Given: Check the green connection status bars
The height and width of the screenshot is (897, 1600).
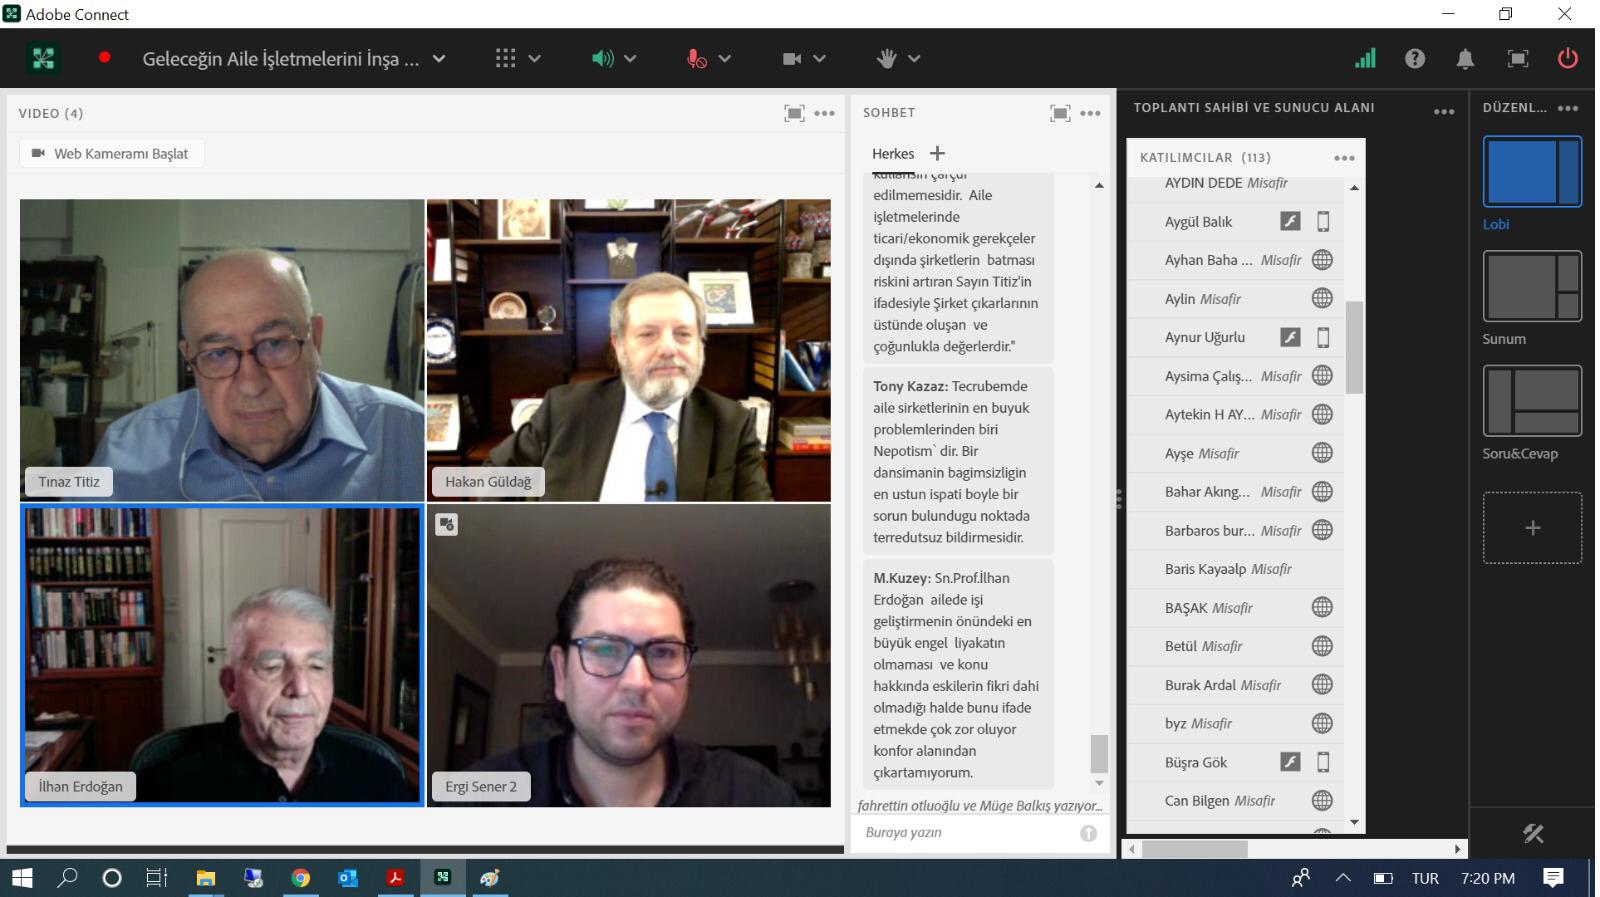Looking at the screenshot, I should [x=1365, y=59].
